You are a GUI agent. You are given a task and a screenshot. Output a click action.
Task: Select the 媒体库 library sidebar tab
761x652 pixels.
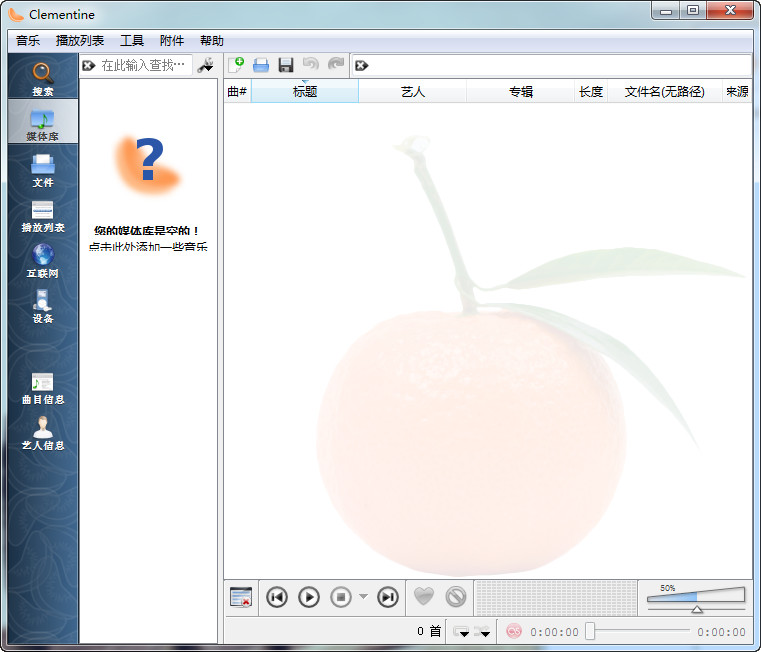click(43, 121)
